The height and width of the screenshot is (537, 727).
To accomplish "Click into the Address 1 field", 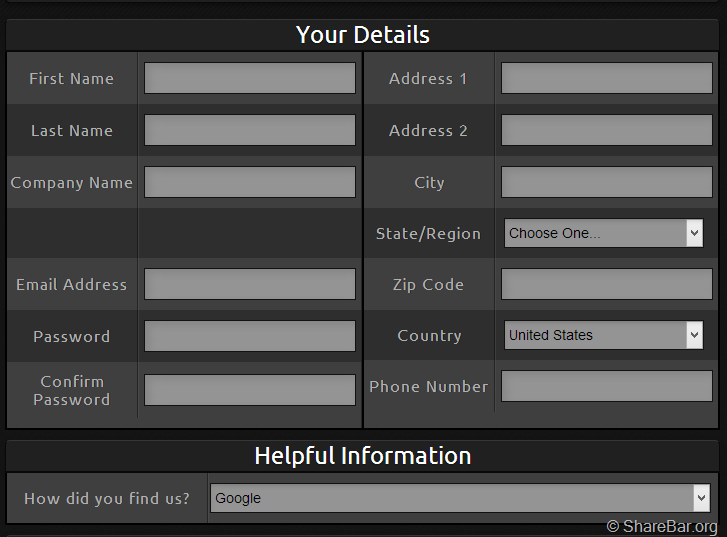I will pyautogui.click(x=606, y=78).
